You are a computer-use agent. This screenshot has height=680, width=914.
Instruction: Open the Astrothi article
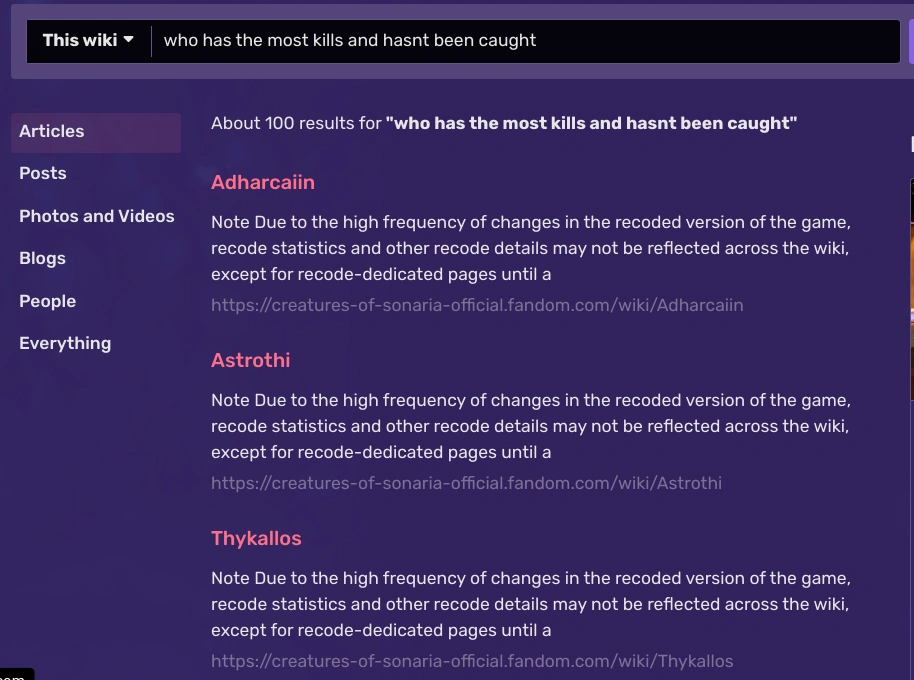250,361
